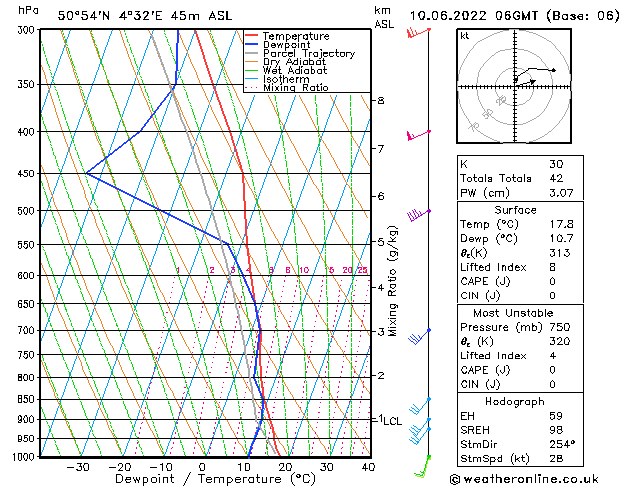Image resolution: width=629 pixels, height=486 pixels.
Task: Click the Most Unstable section header
Action: pos(513,313)
